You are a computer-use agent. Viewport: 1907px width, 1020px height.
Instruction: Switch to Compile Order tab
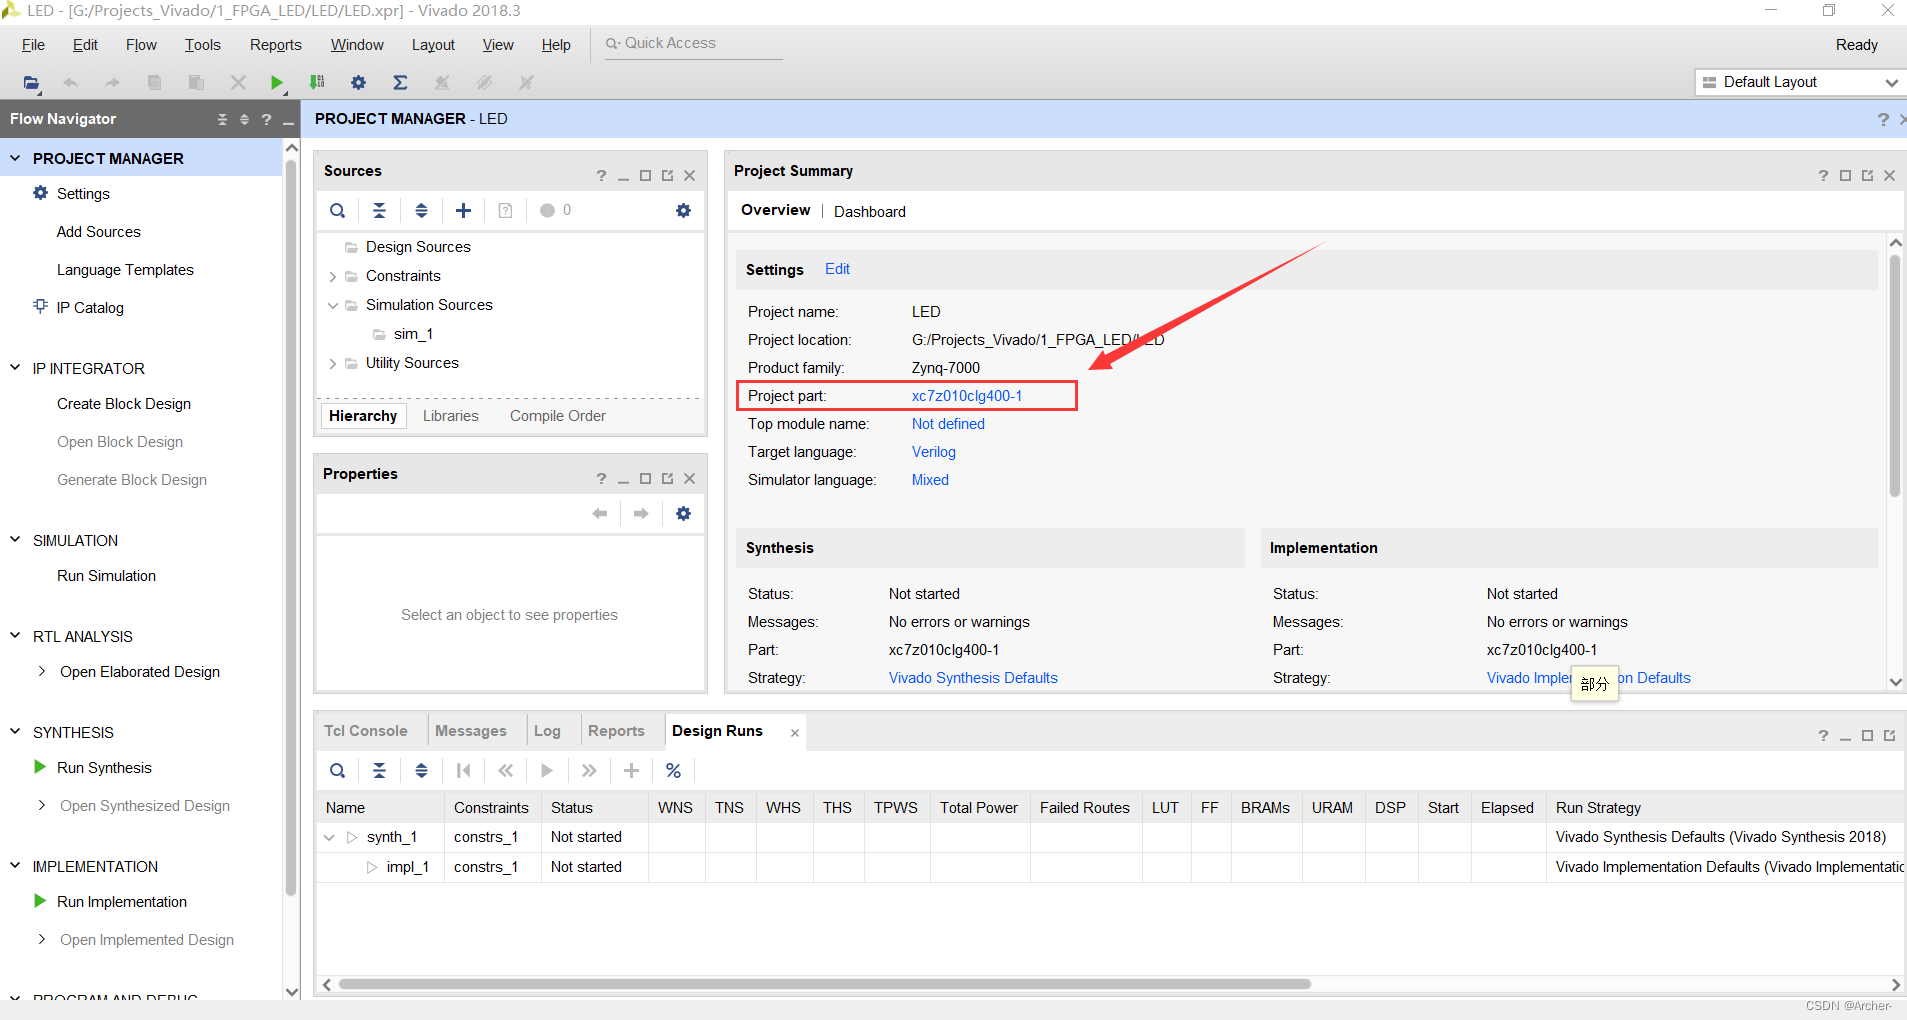558,416
